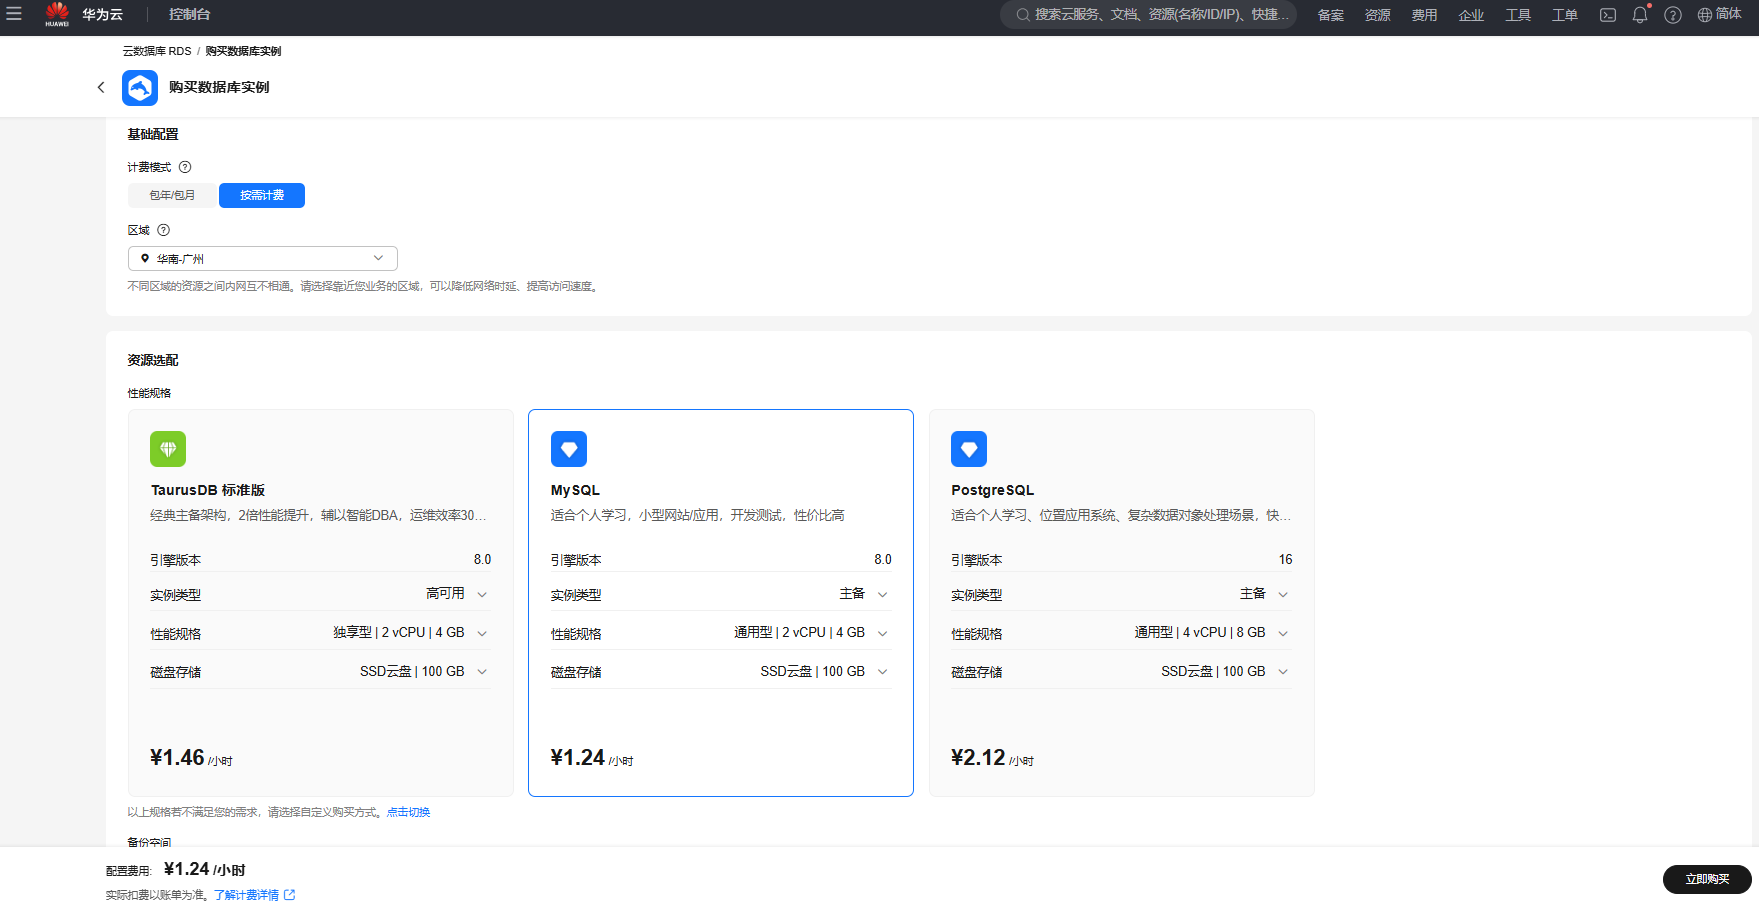Image resolution: width=1759 pixels, height=902 pixels.
Task: Open the 工具 menu
Action: [x=1518, y=15]
